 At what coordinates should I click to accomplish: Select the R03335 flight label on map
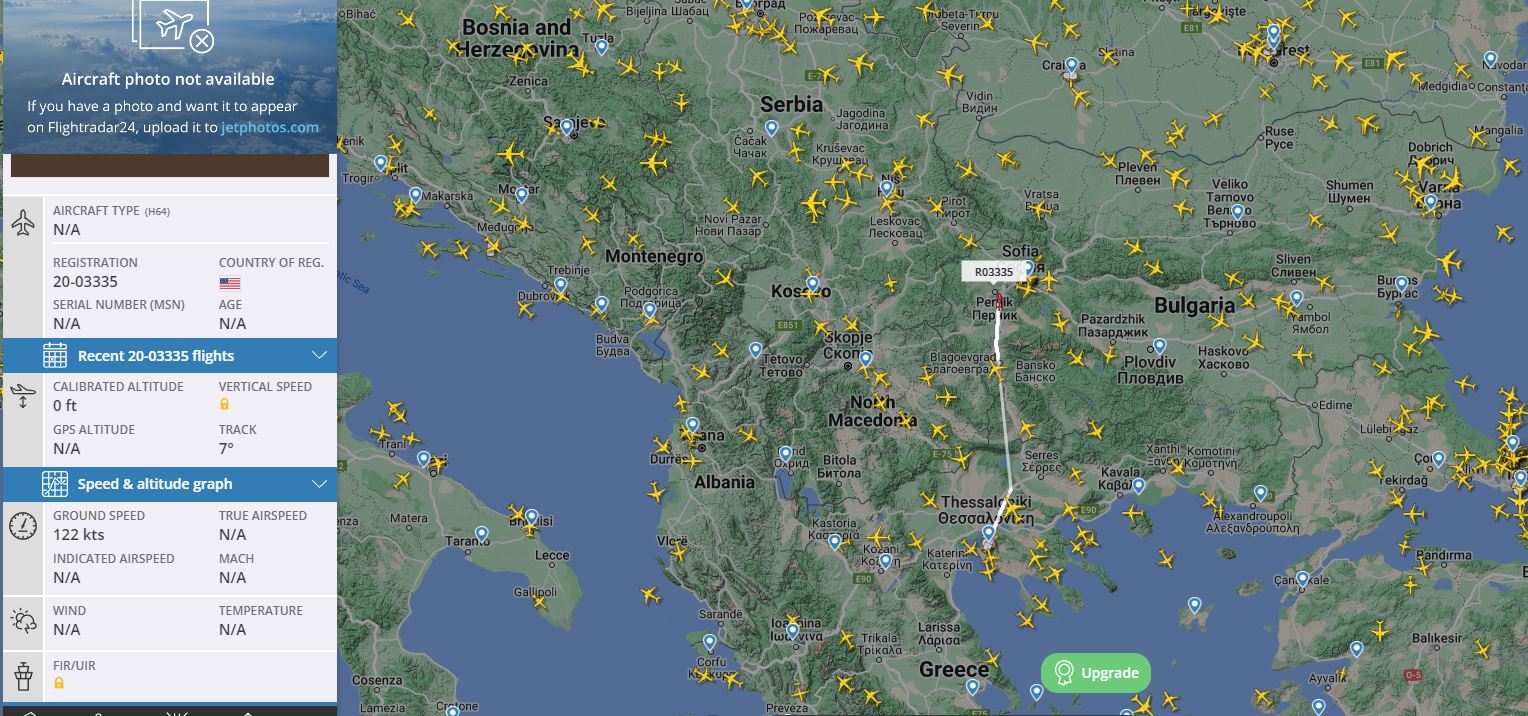tap(993, 272)
